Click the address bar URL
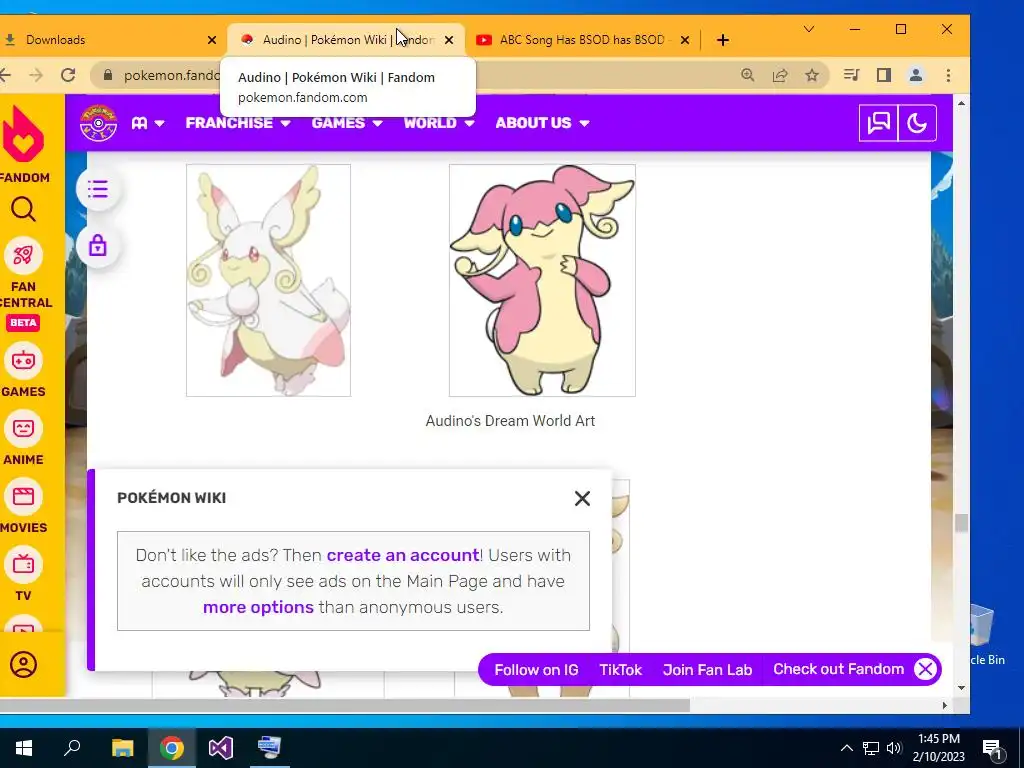Screen dimensions: 1024x768 [x=172, y=75]
